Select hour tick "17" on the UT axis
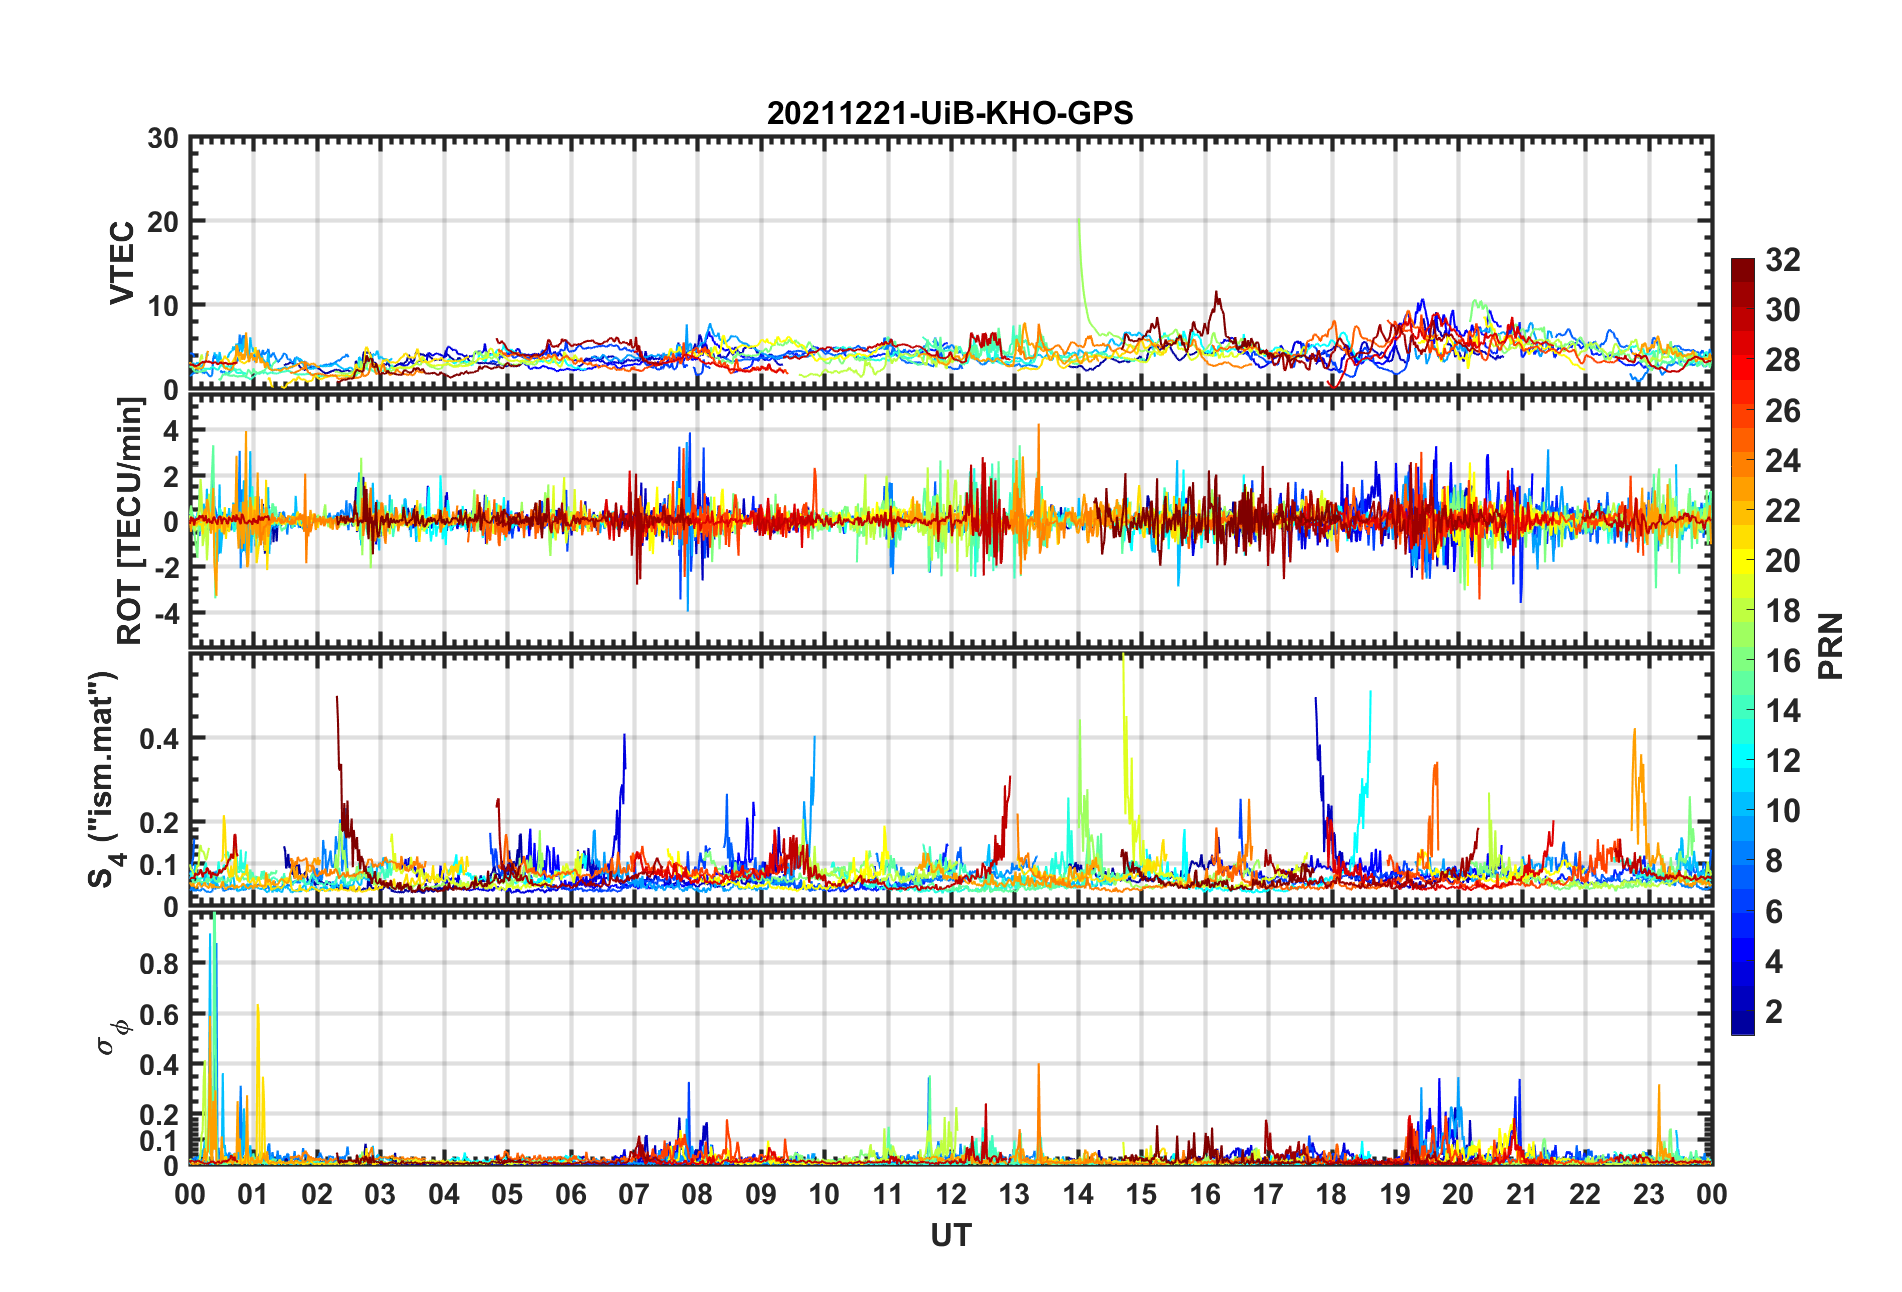 pyautogui.click(x=1268, y=1194)
